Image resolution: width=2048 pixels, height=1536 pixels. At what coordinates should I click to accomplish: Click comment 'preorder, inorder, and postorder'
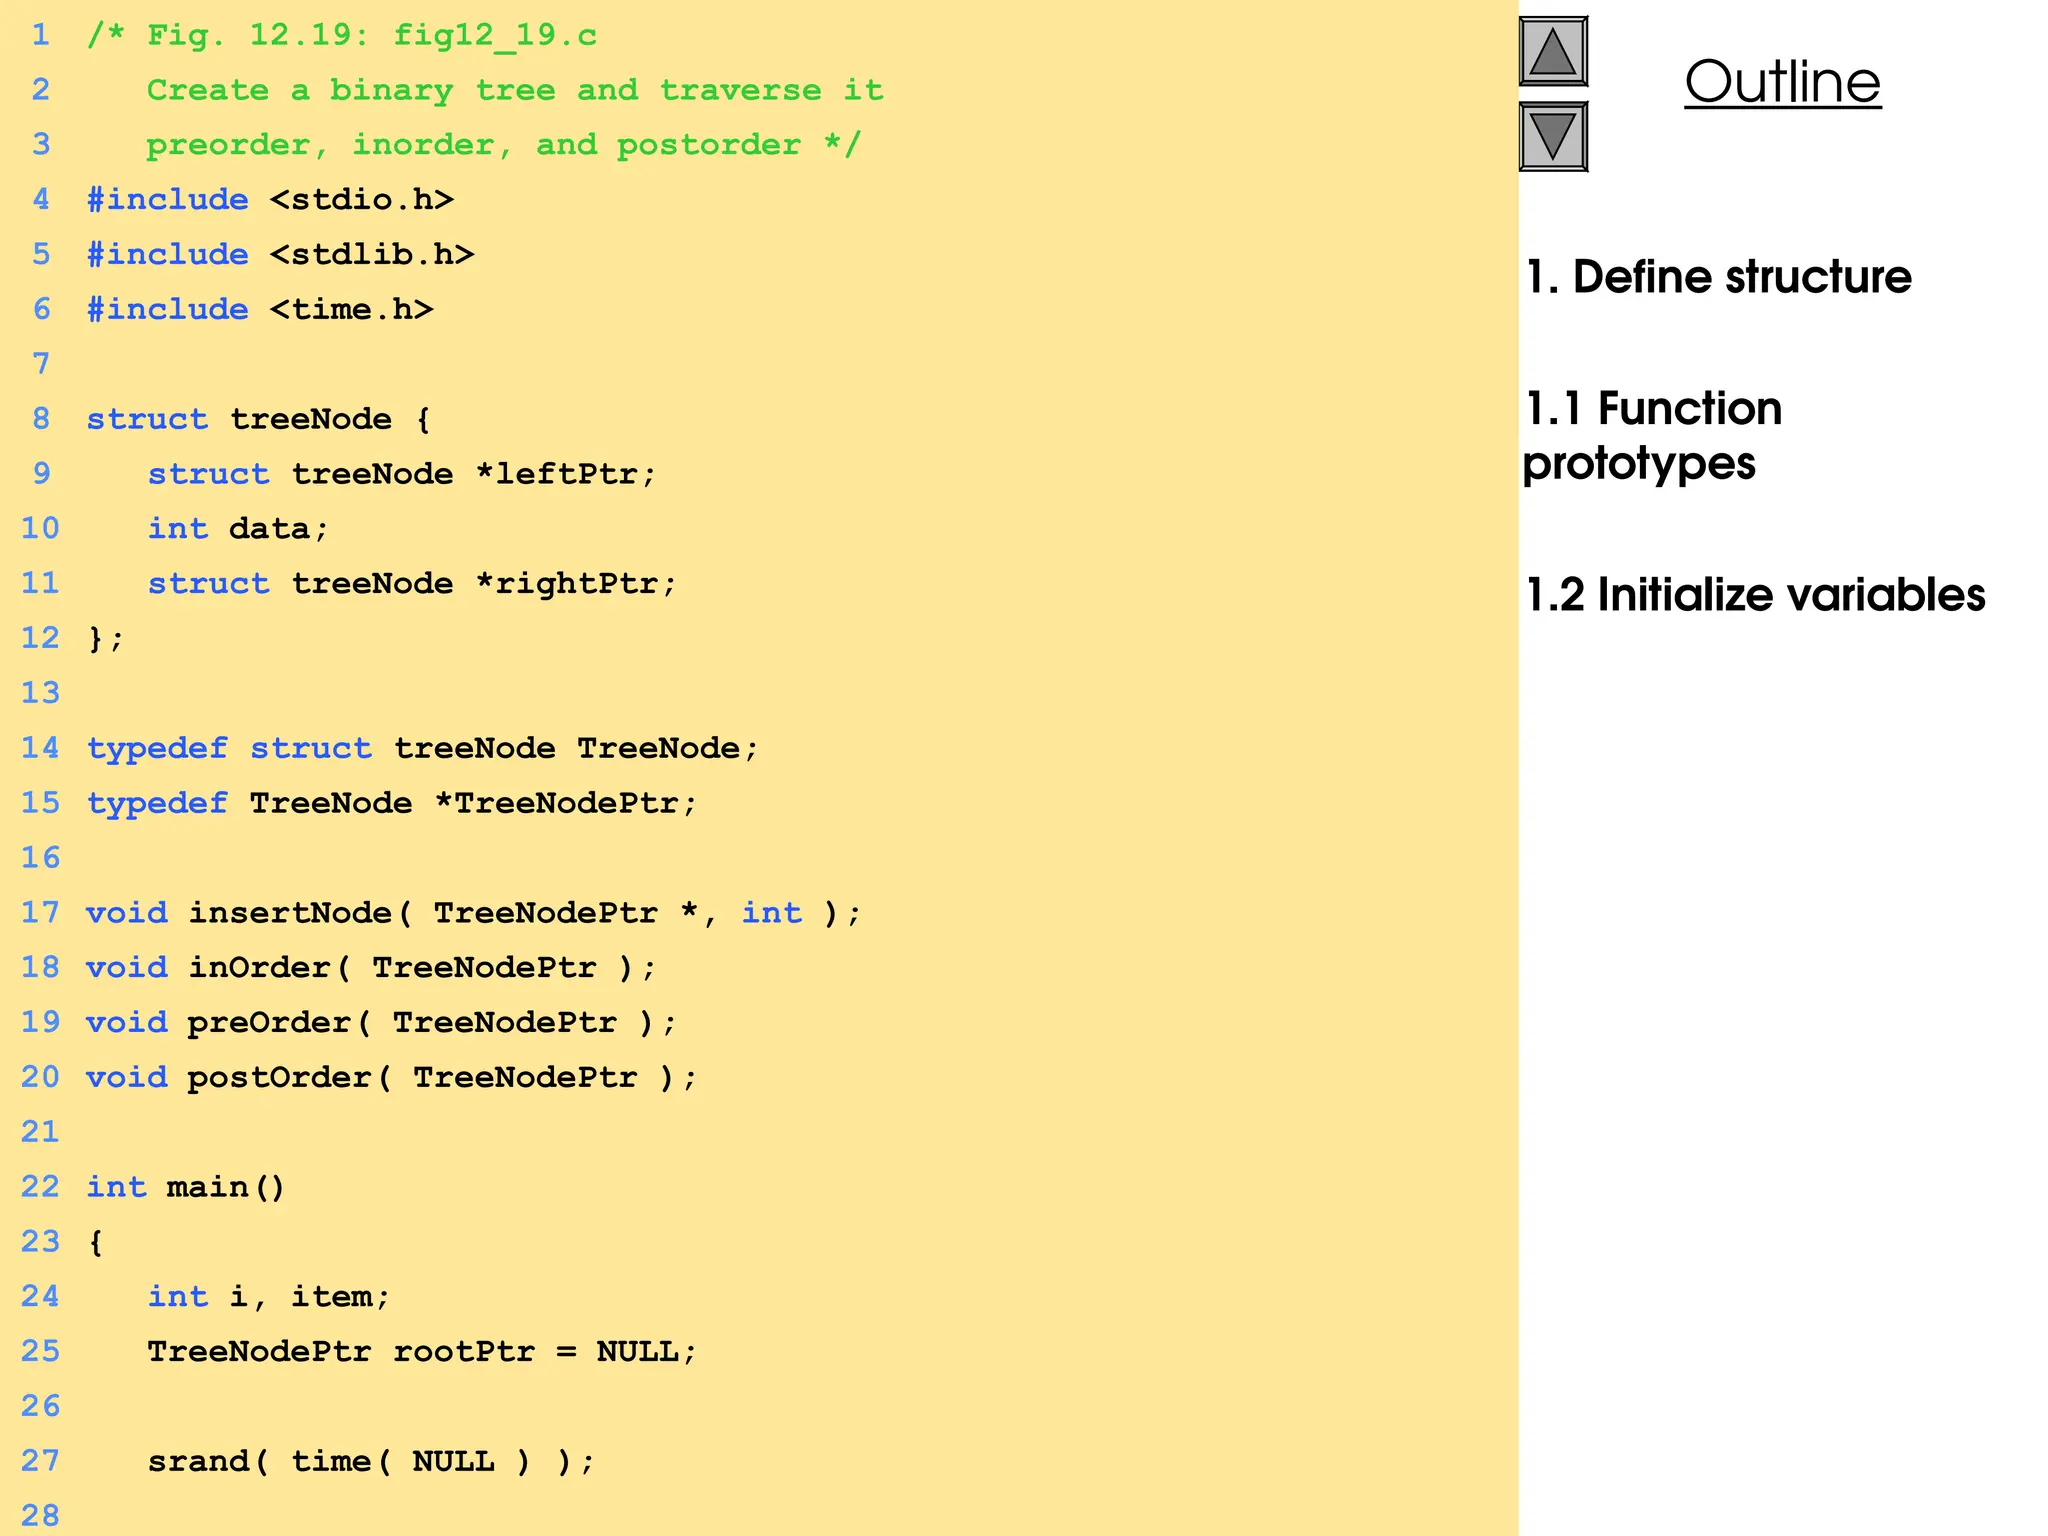point(473,145)
